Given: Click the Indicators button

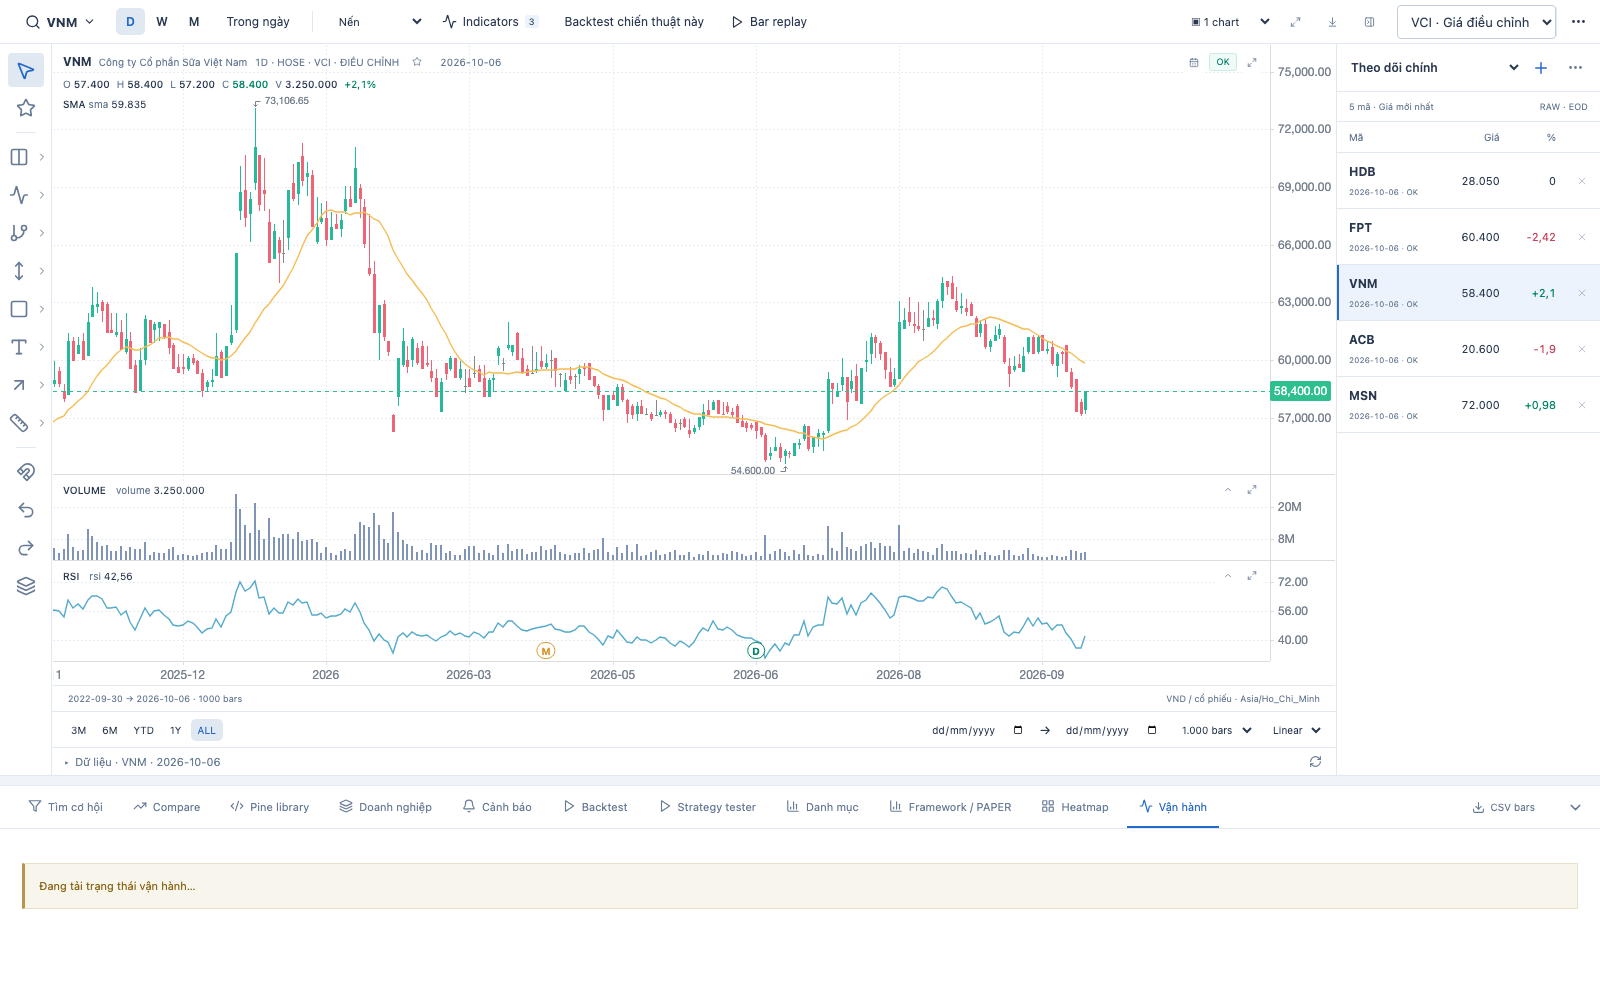Looking at the screenshot, I should click(x=490, y=22).
